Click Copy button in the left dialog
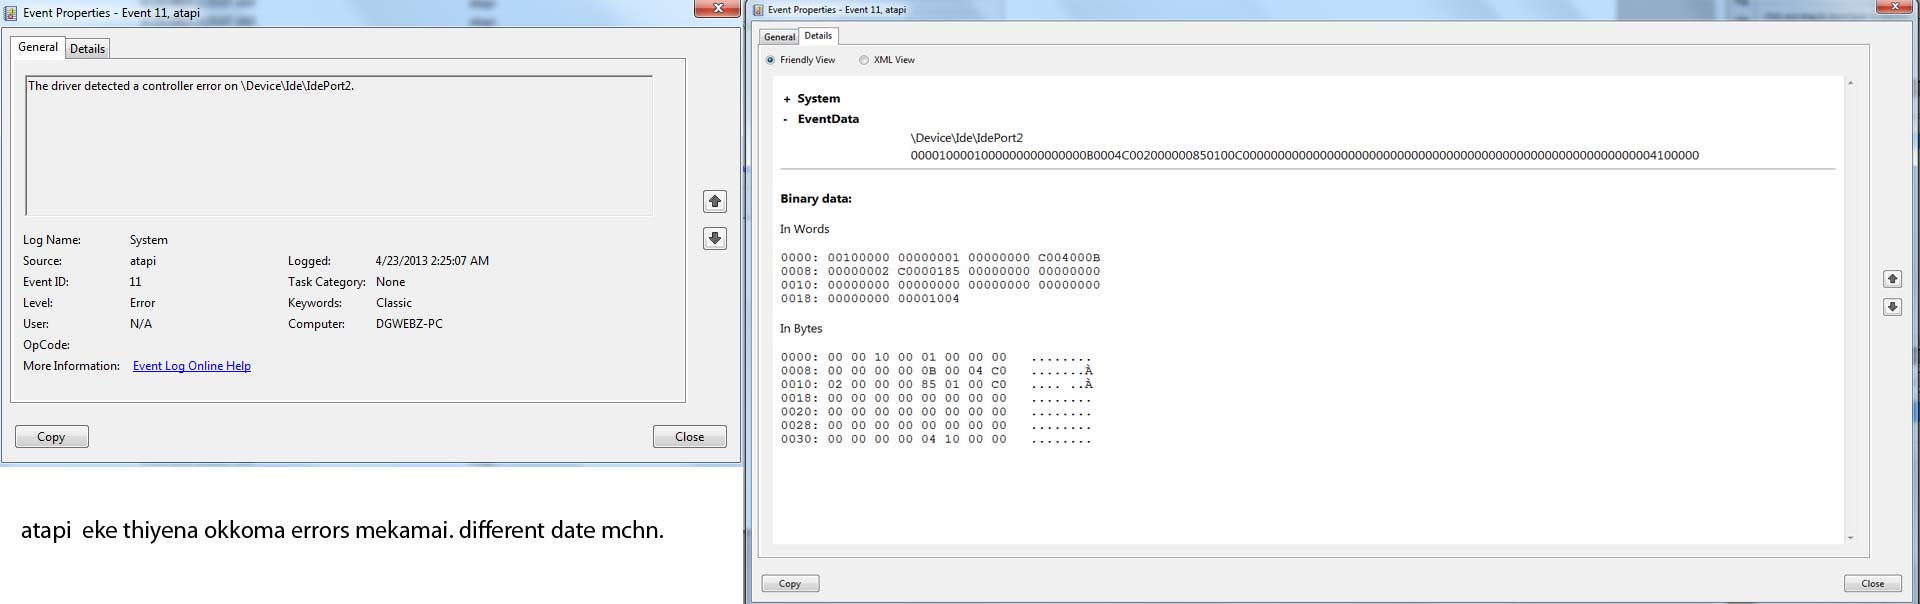Viewport: 1920px width, 604px height. 51,437
